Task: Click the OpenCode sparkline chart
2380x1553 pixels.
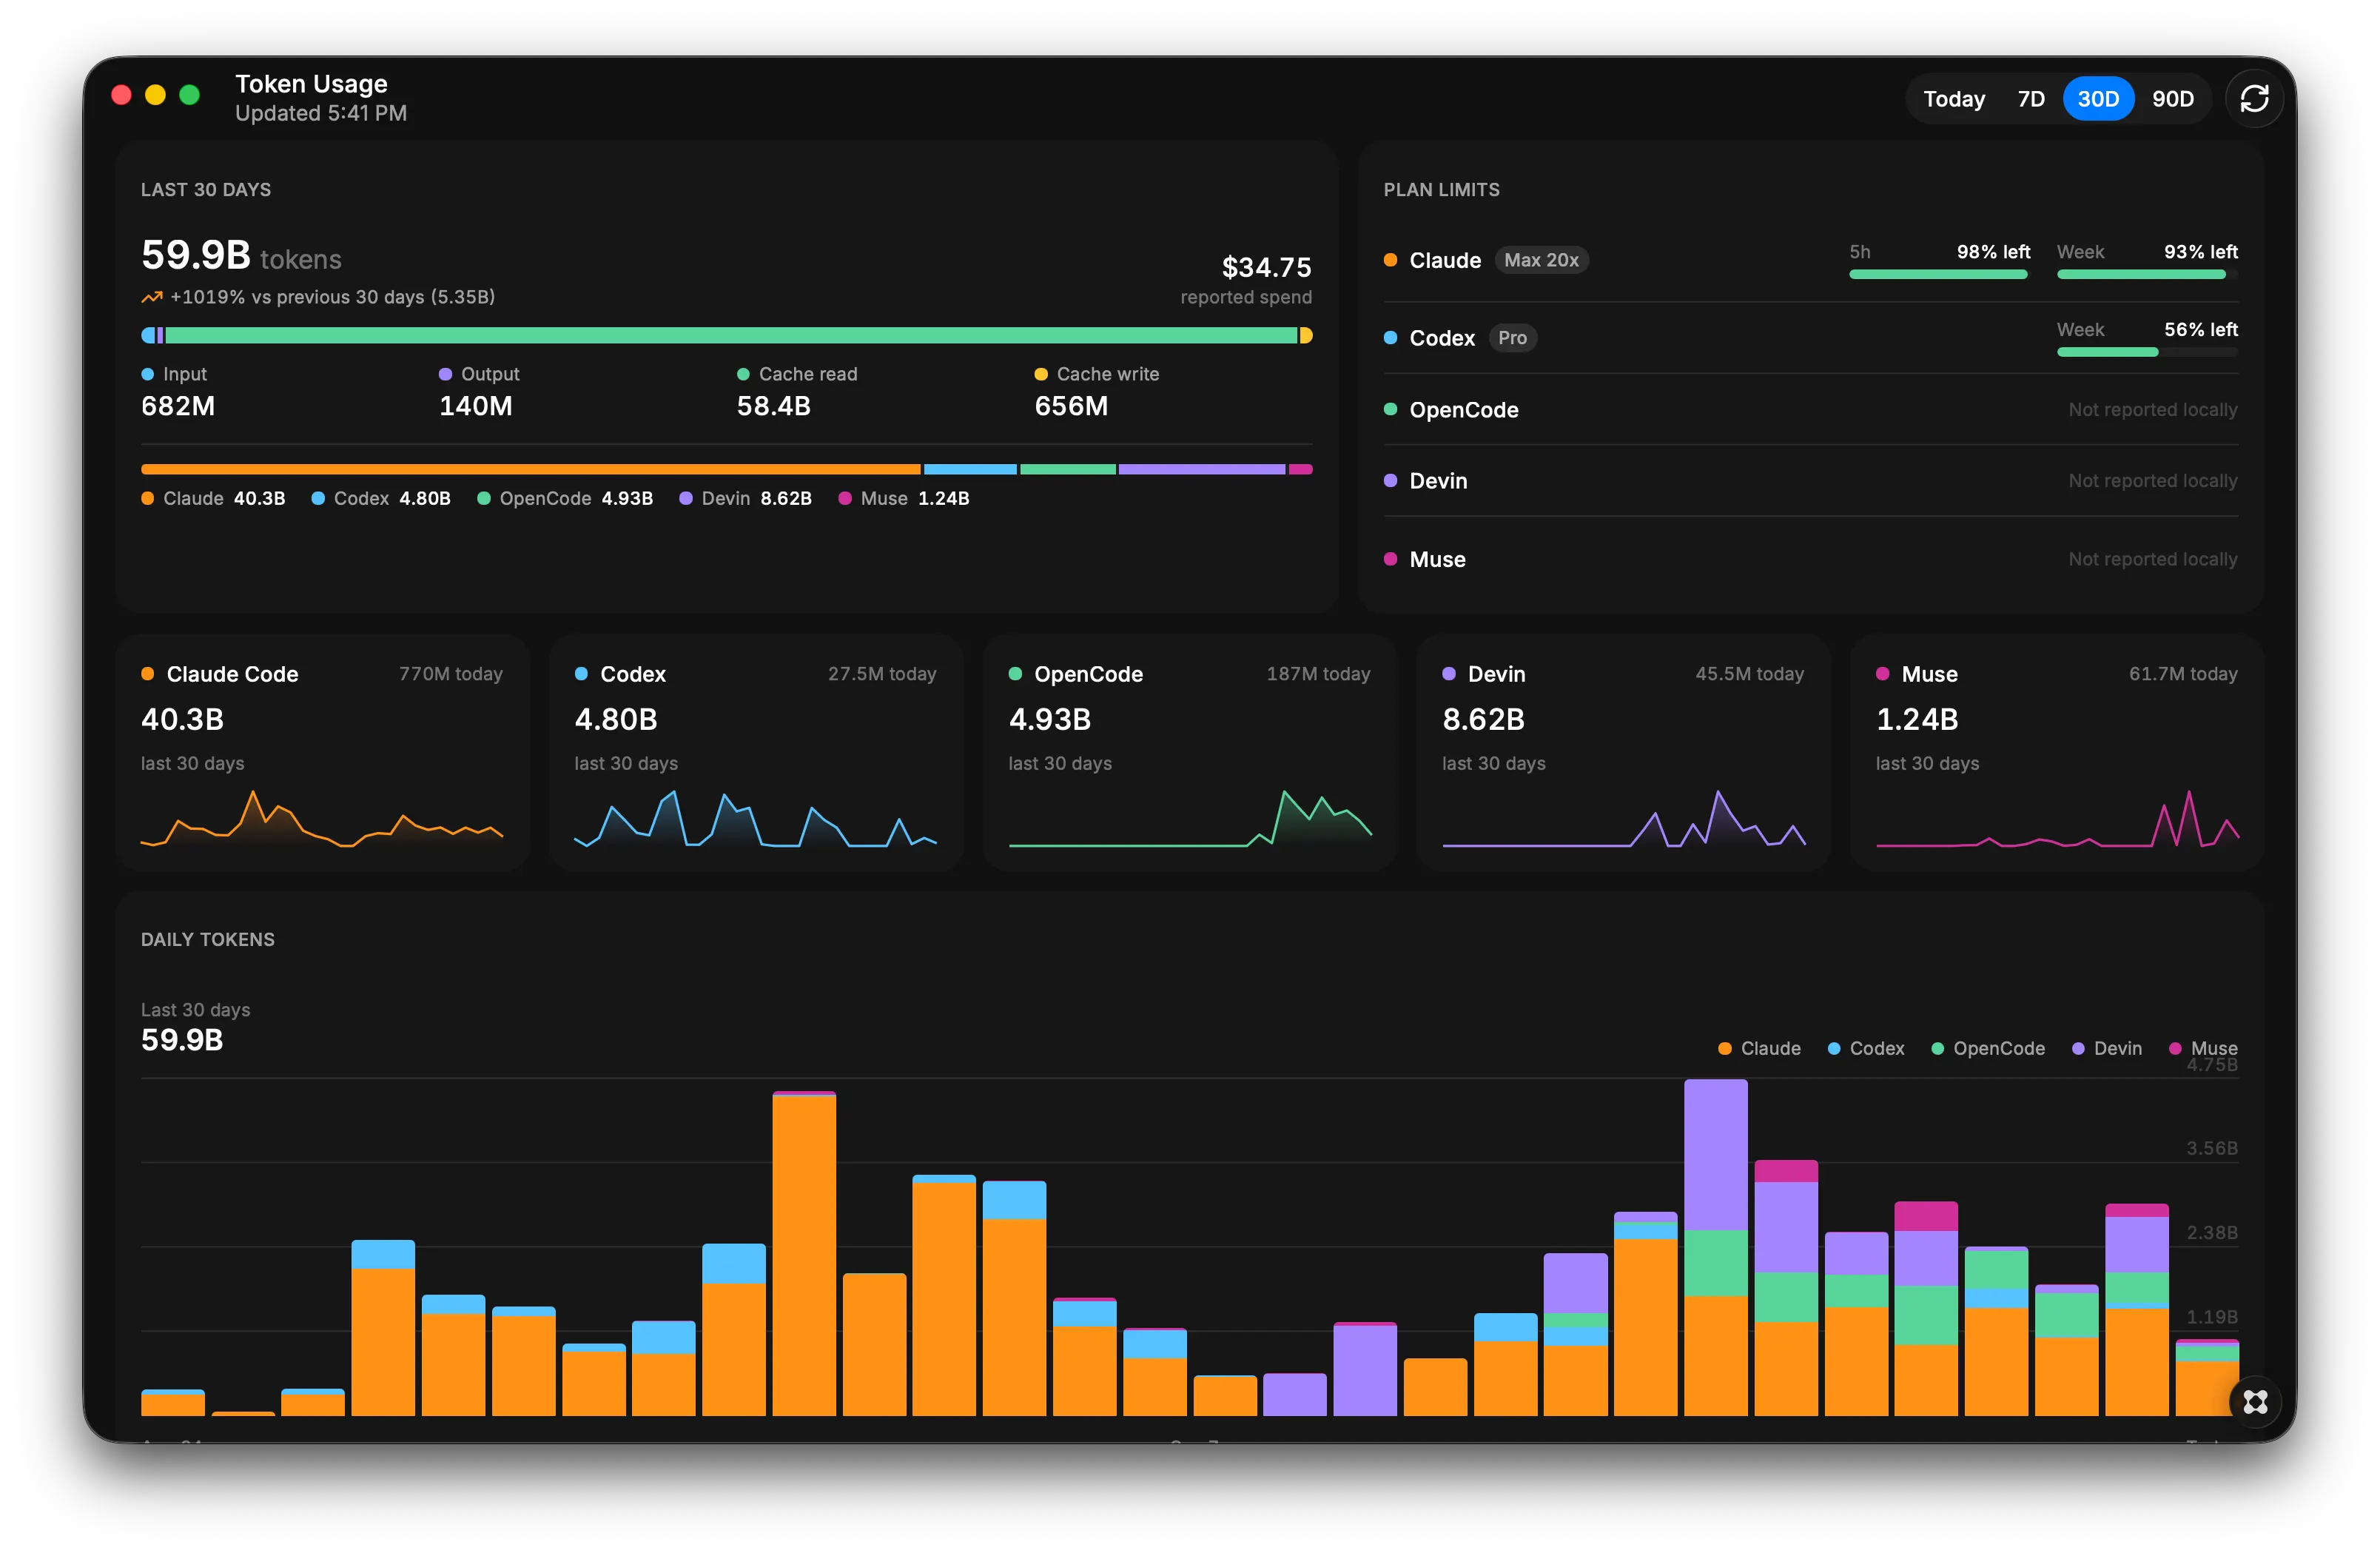Action: coord(1189,819)
